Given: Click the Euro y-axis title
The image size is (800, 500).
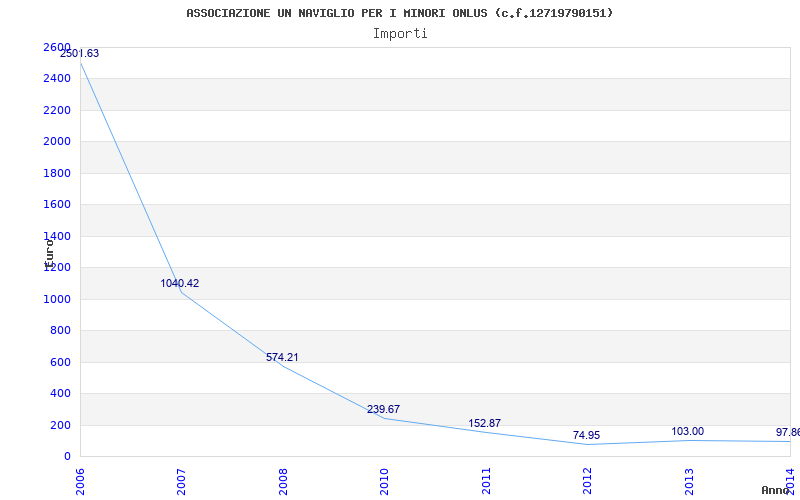Looking at the screenshot, I should click(x=49, y=253).
